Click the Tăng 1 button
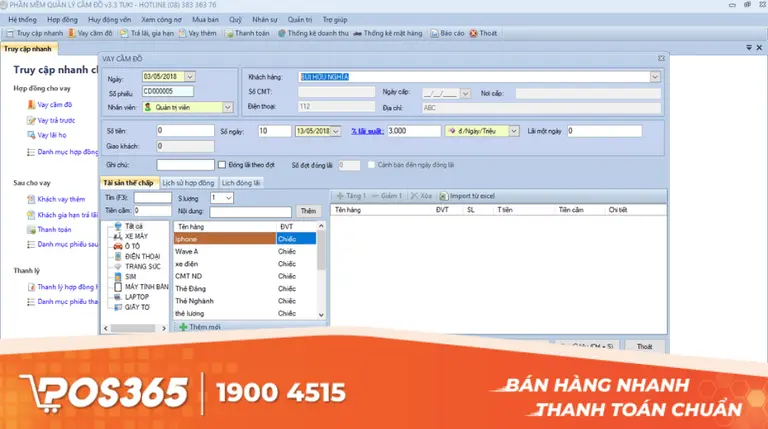The image size is (768, 429). pos(351,196)
